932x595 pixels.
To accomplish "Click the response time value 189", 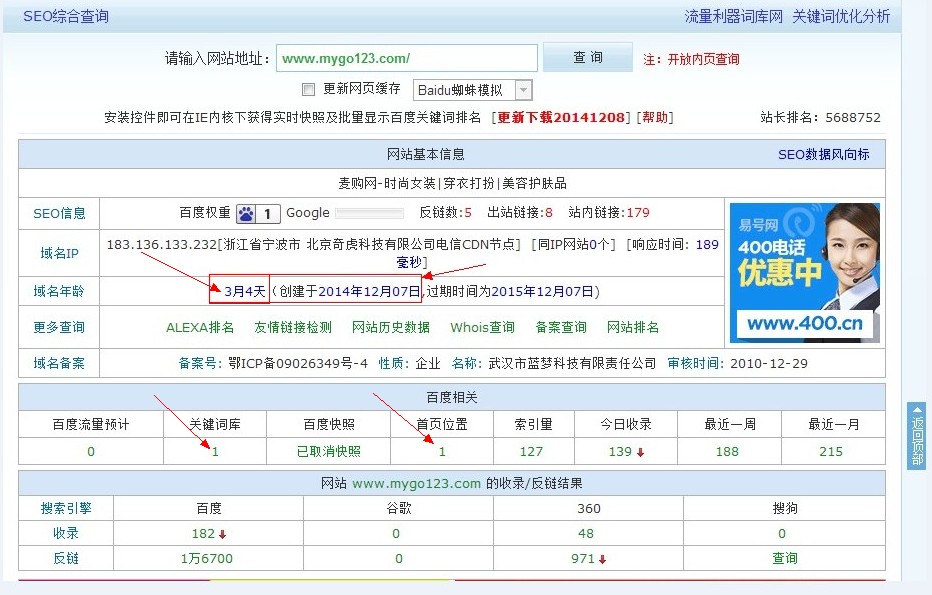I will click(707, 244).
